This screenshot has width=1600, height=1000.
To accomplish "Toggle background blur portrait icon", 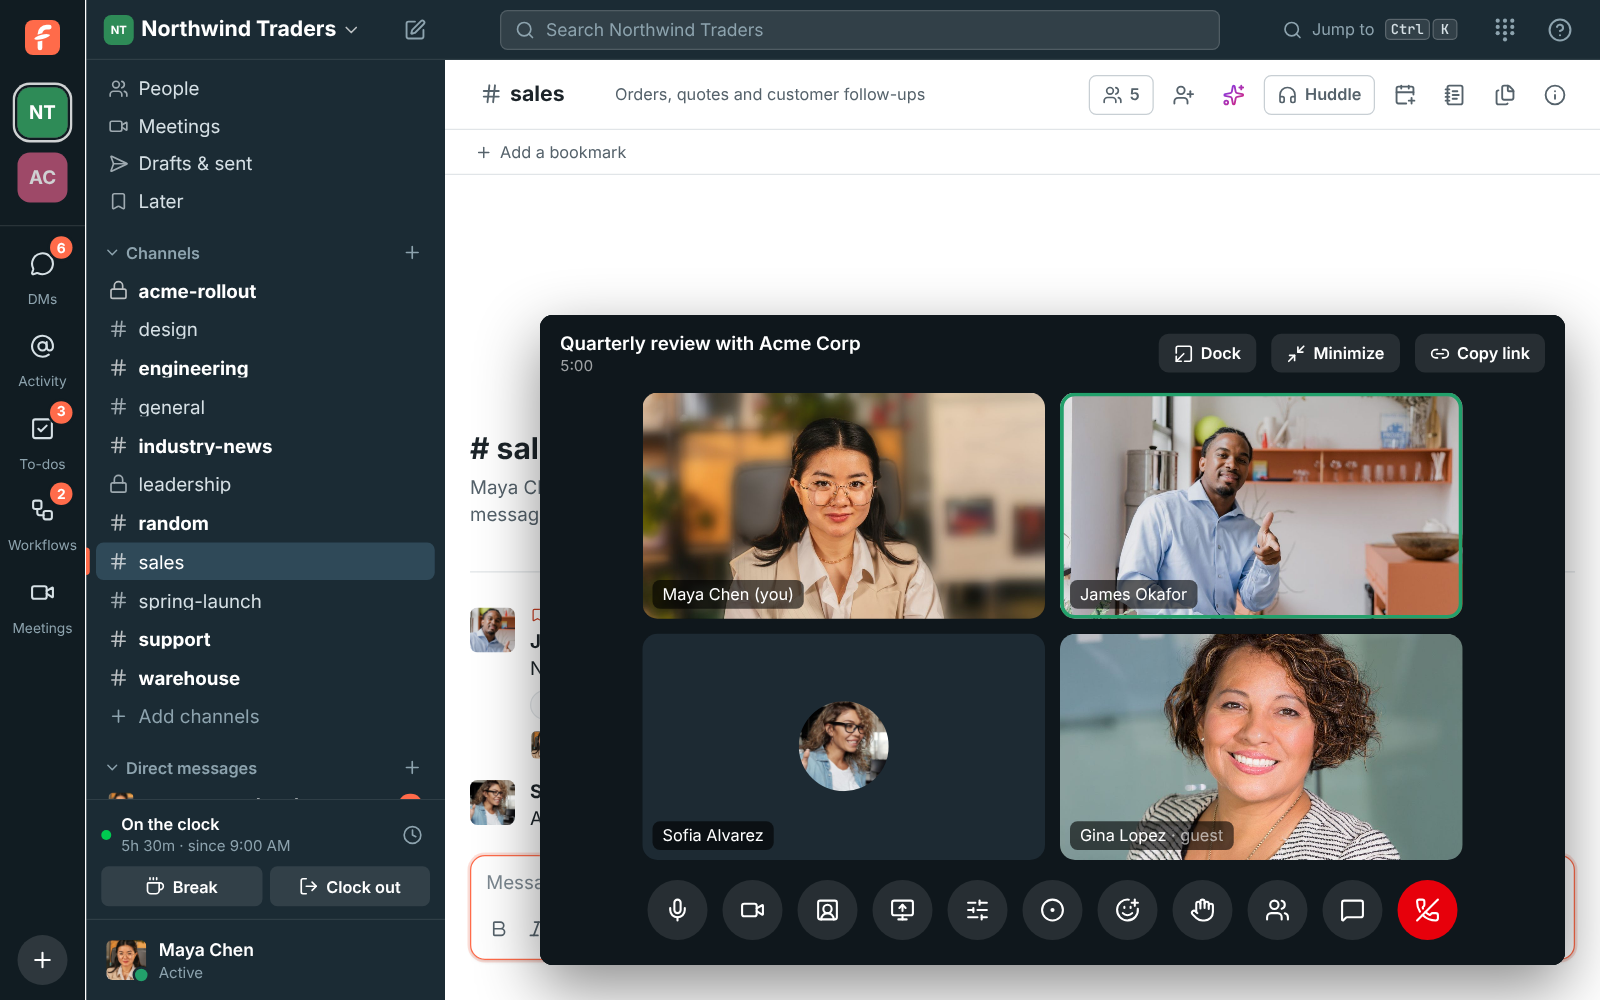I will [827, 910].
